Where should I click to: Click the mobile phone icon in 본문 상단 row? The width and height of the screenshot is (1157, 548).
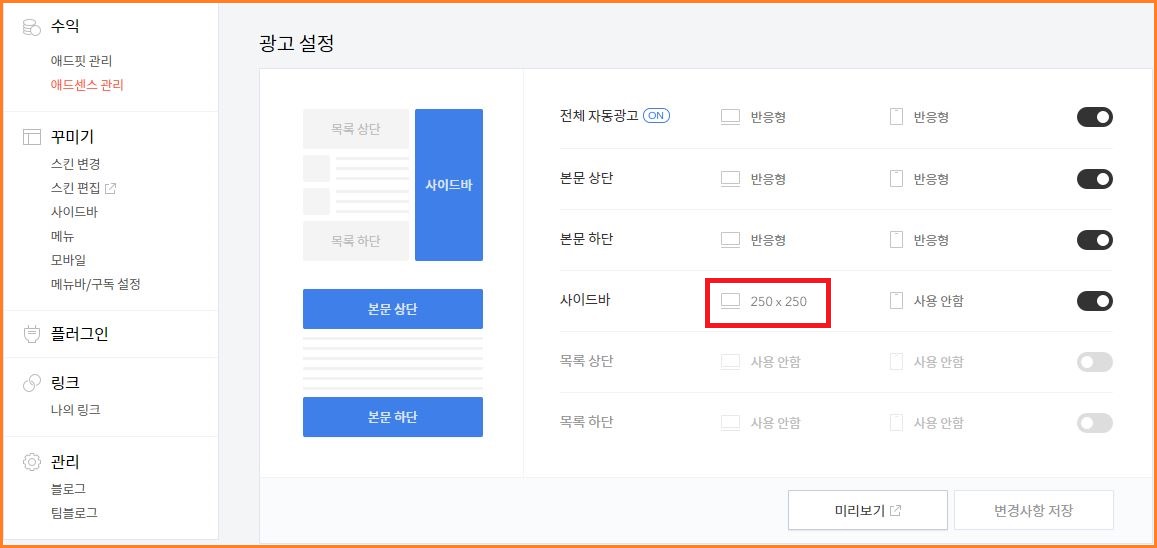(897, 178)
